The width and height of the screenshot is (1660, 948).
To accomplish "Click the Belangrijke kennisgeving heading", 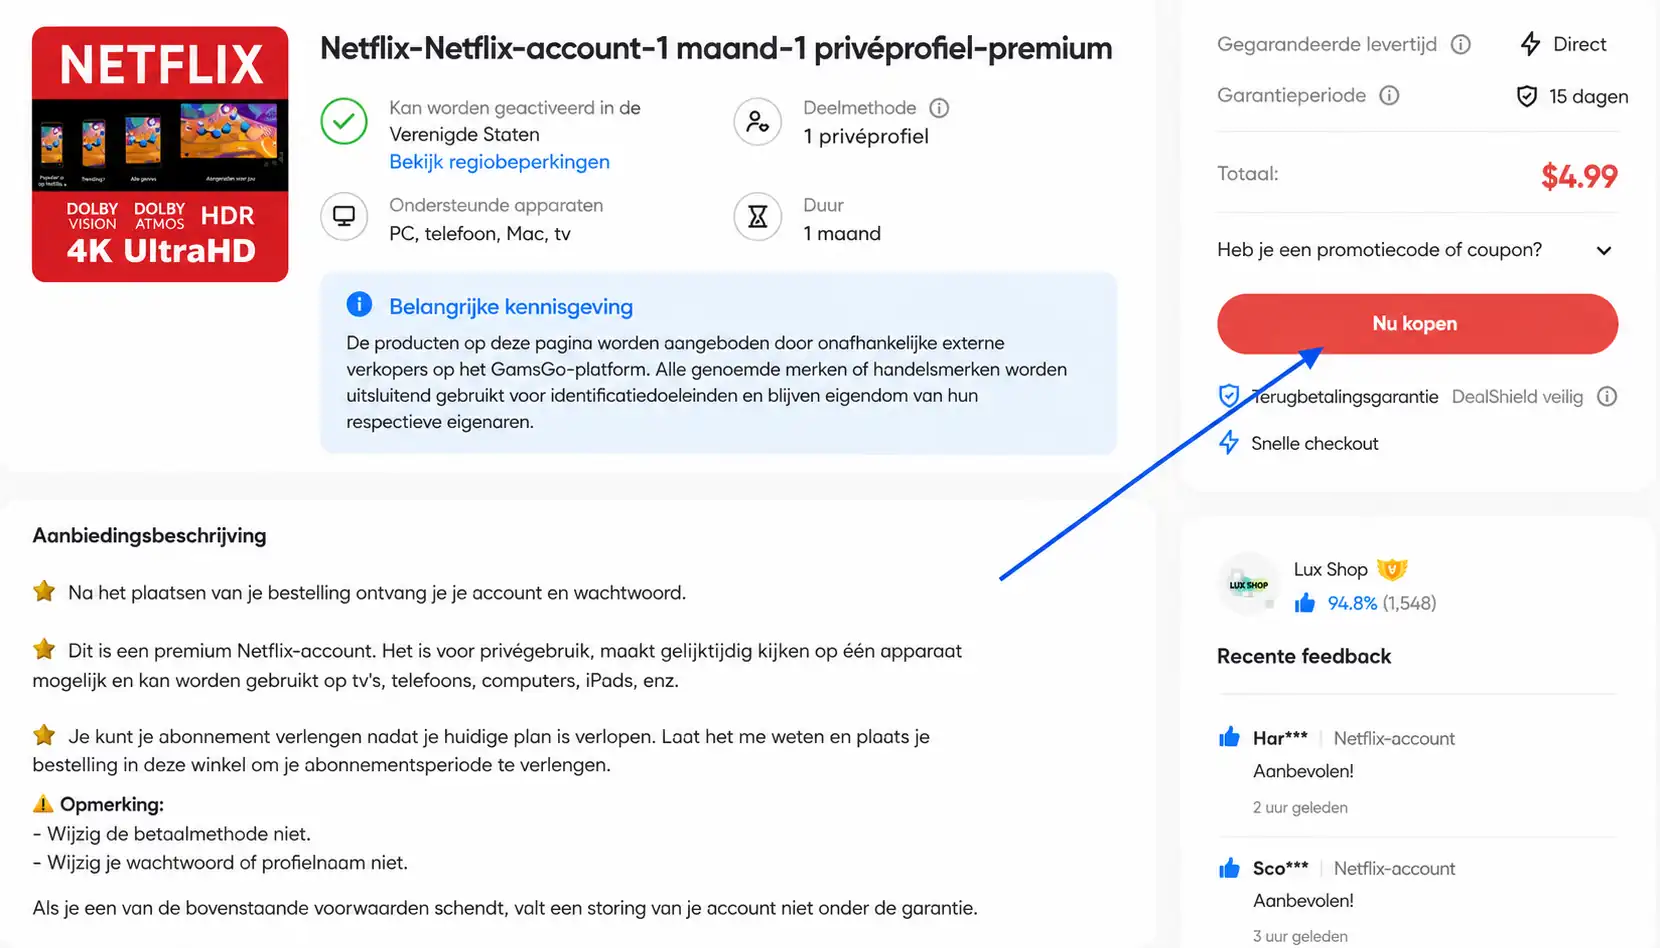I will 511,307.
